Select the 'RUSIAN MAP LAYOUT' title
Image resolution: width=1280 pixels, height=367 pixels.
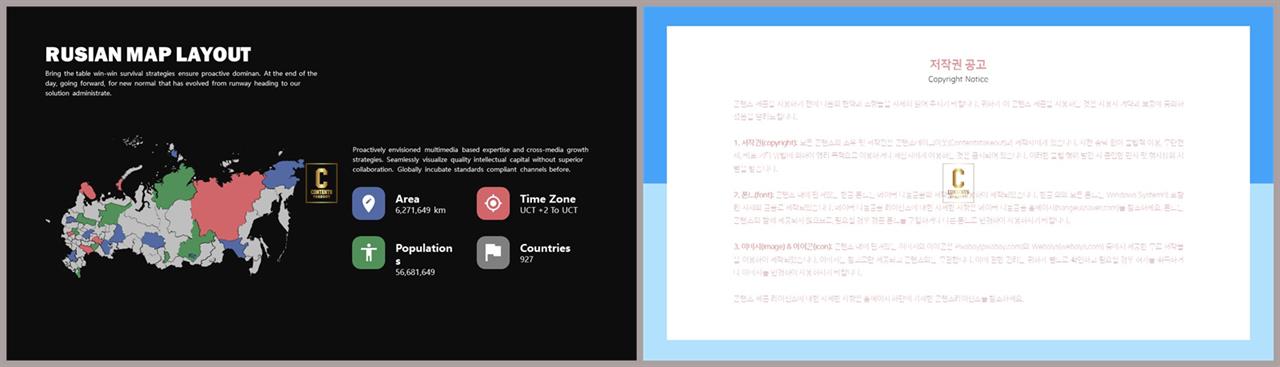point(148,55)
